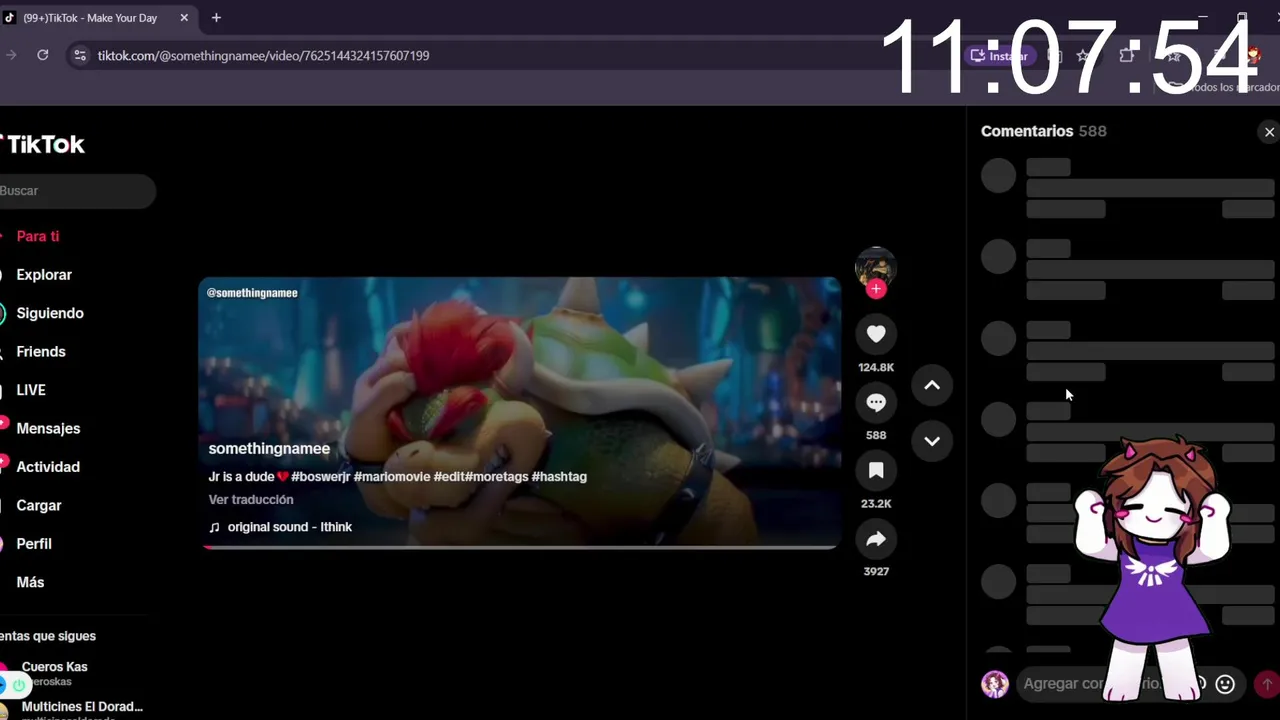Click the somethingnamee username on the video
This screenshot has height=720, width=1280.
pos(269,449)
